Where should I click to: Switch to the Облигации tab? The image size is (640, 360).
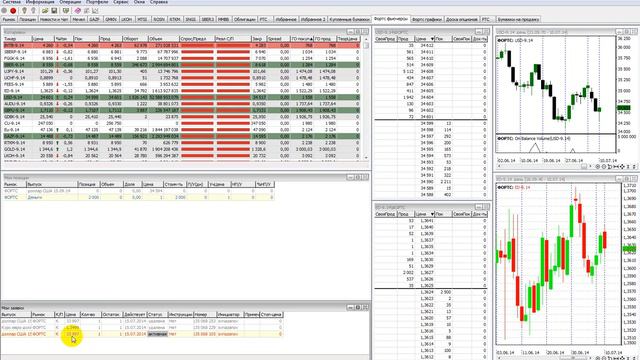pyautogui.click(x=244, y=19)
